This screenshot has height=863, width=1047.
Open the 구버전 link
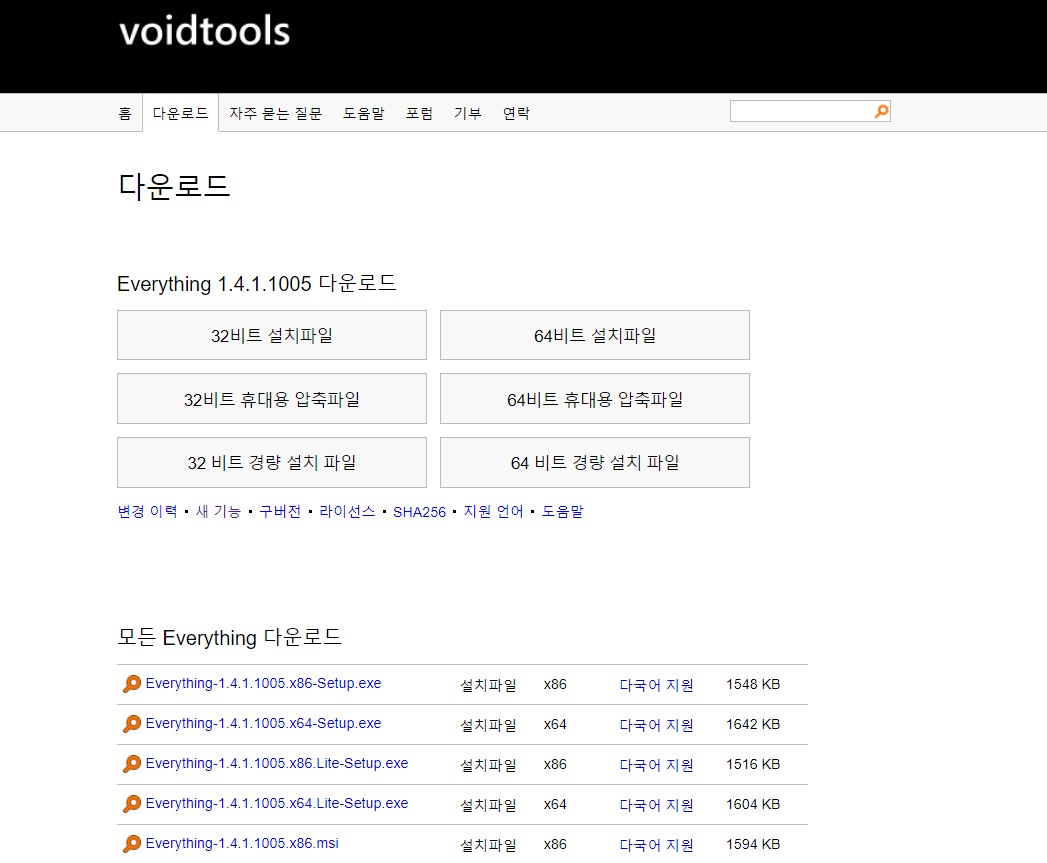click(280, 512)
